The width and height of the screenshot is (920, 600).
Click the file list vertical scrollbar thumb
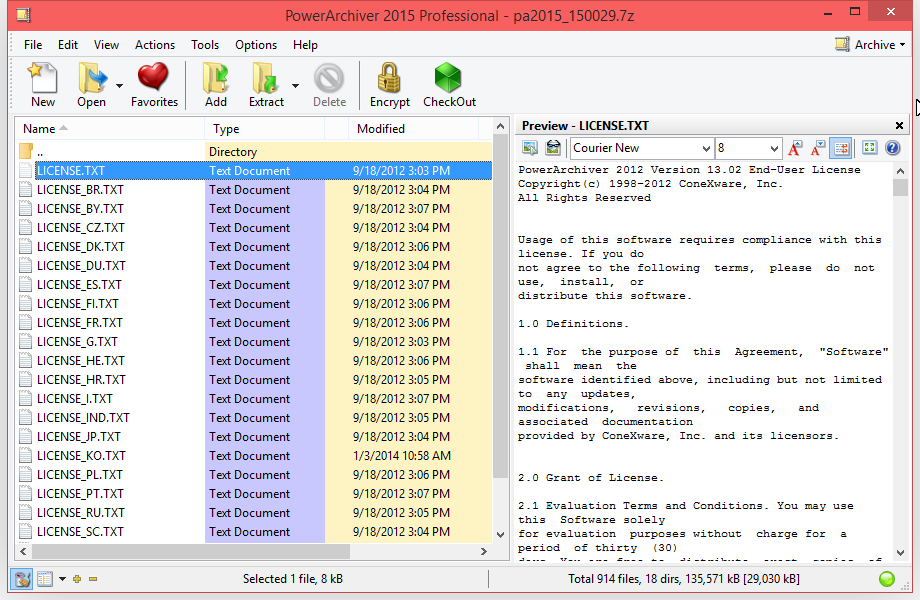pos(500,306)
